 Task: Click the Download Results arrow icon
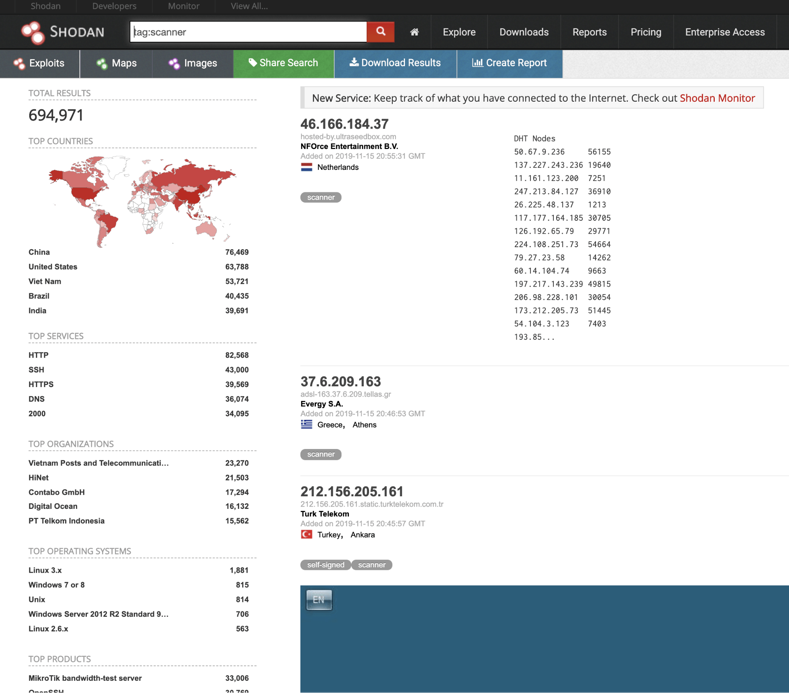pyautogui.click(x=354, y=62)
